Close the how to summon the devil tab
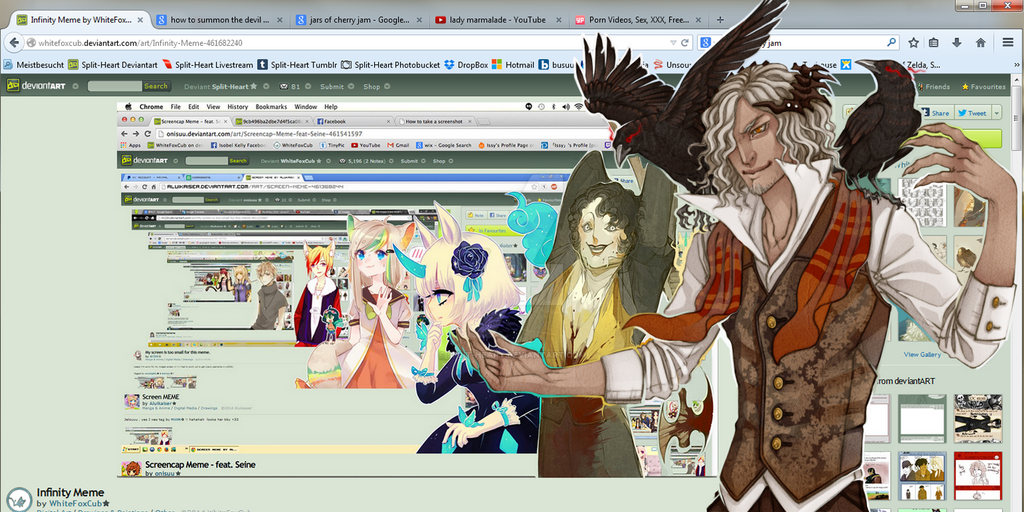 (x=280, y=20)
